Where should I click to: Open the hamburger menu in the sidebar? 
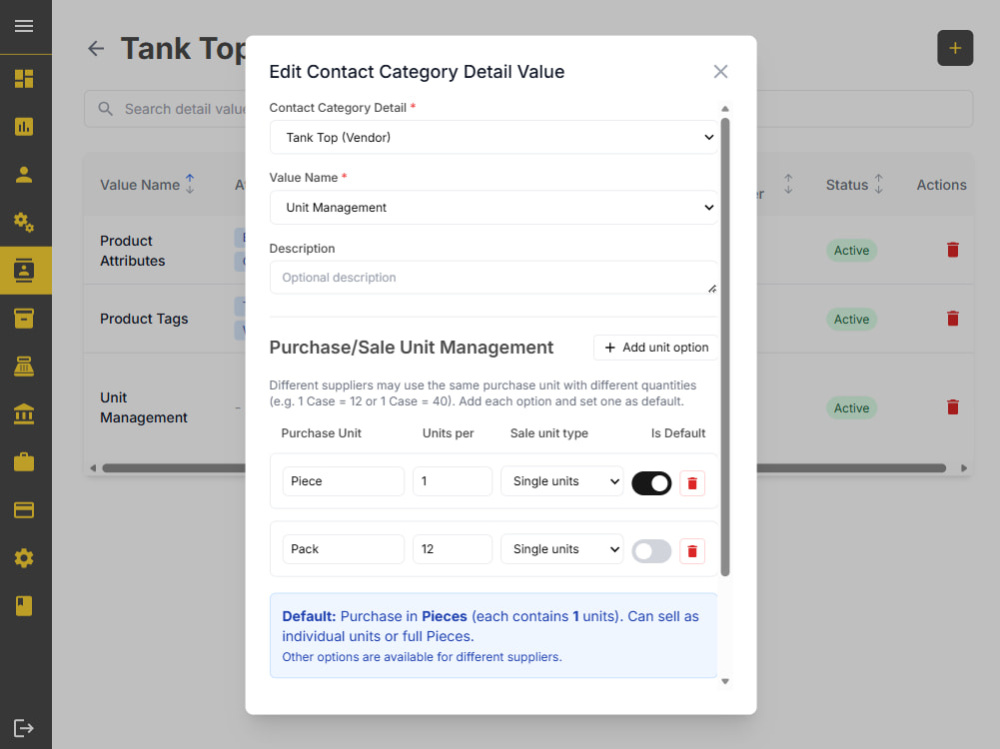tap(24, 26)
